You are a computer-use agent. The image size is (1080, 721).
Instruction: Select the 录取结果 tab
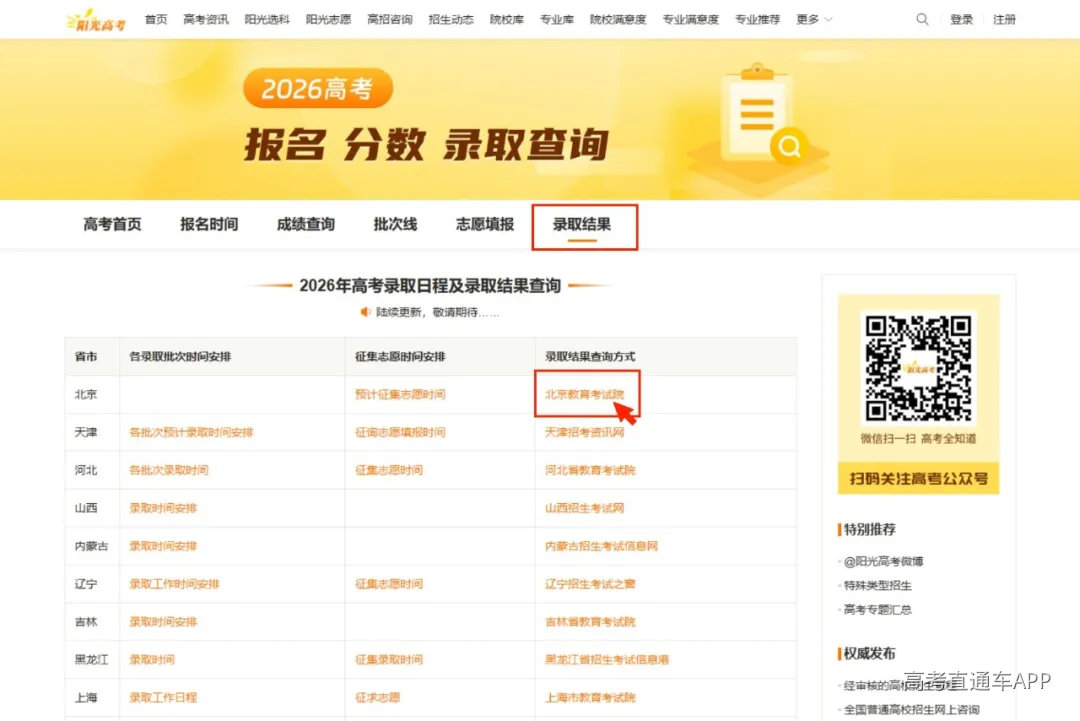(x=581, y=224)
